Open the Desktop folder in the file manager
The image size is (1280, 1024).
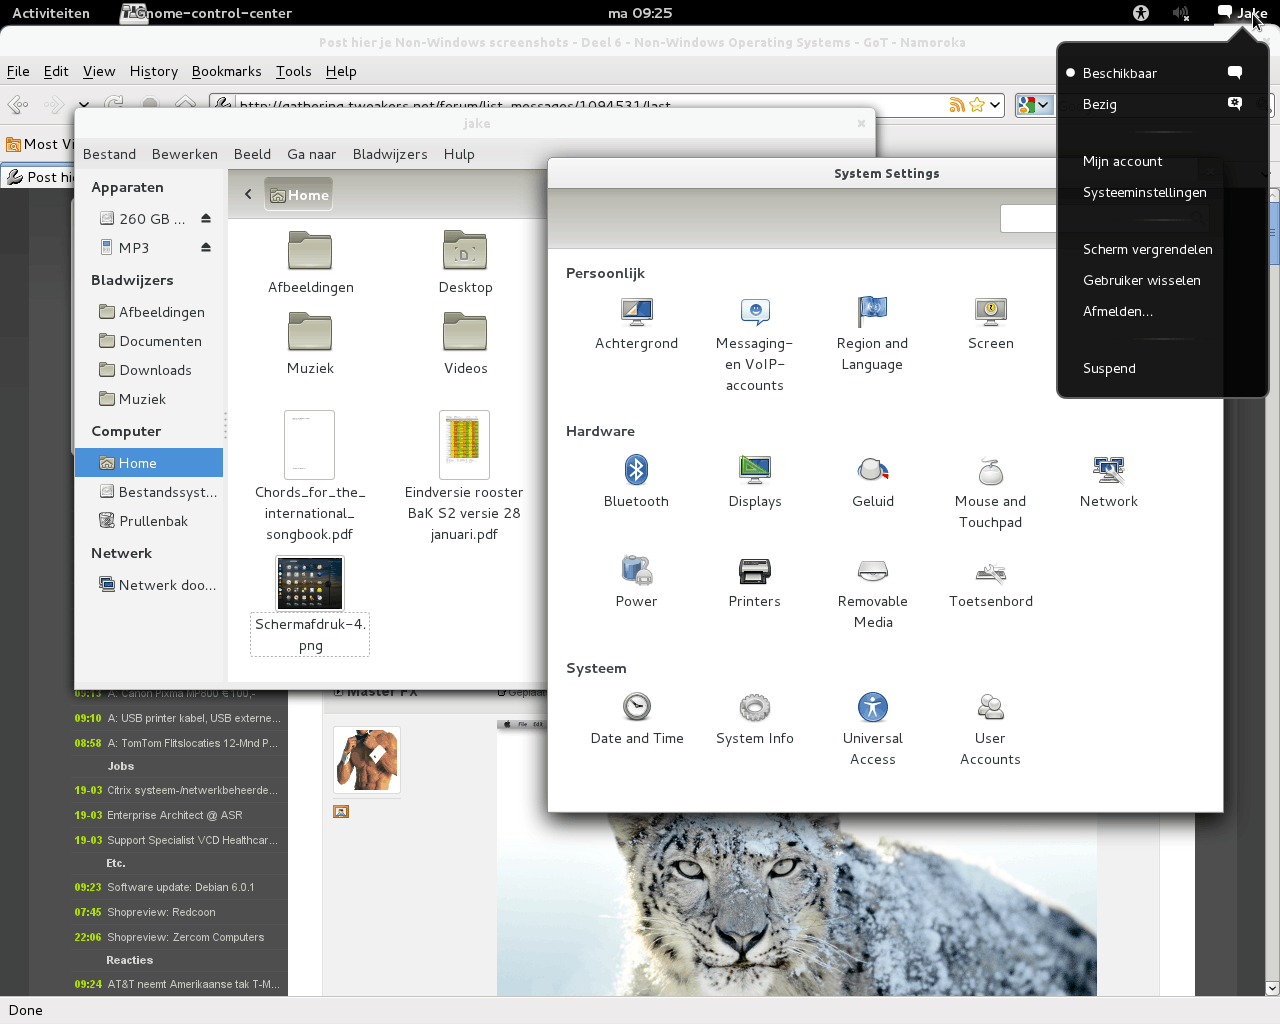click(465, 262)
